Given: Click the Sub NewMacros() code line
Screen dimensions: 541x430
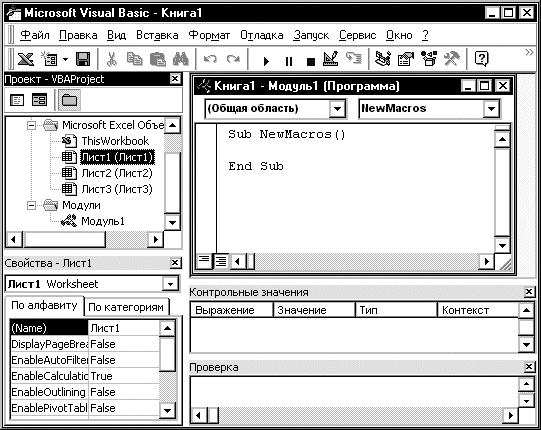Looking at the screenshot, I should point(287,134).
